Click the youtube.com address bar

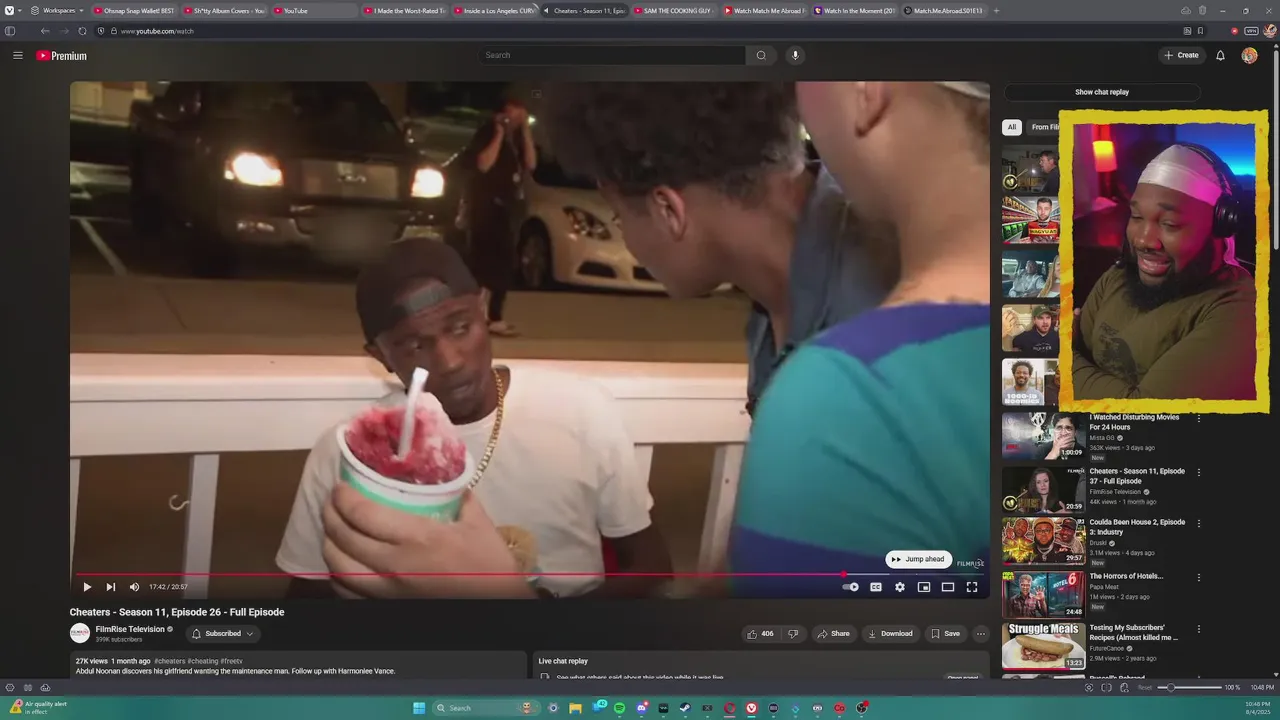[640, 31]
